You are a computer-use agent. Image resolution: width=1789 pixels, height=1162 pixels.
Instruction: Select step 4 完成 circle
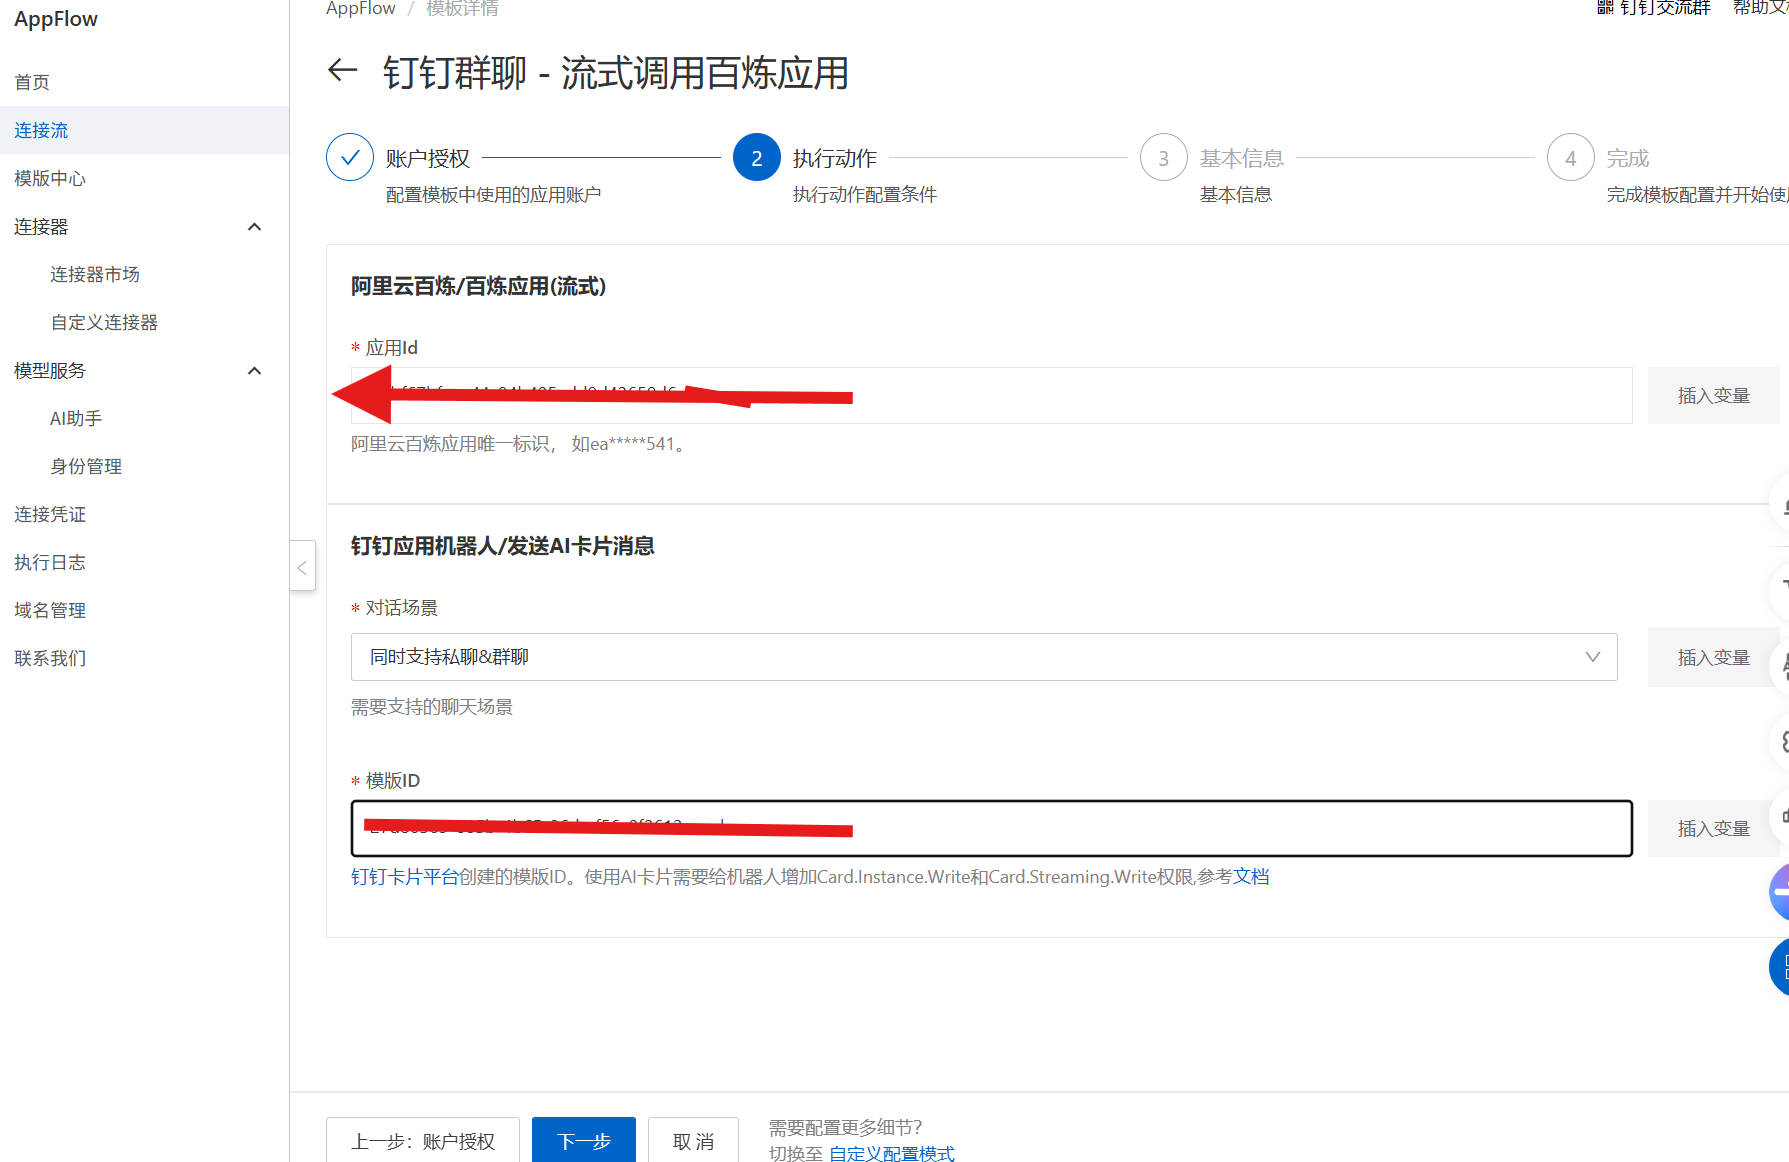pos(1571,157)
